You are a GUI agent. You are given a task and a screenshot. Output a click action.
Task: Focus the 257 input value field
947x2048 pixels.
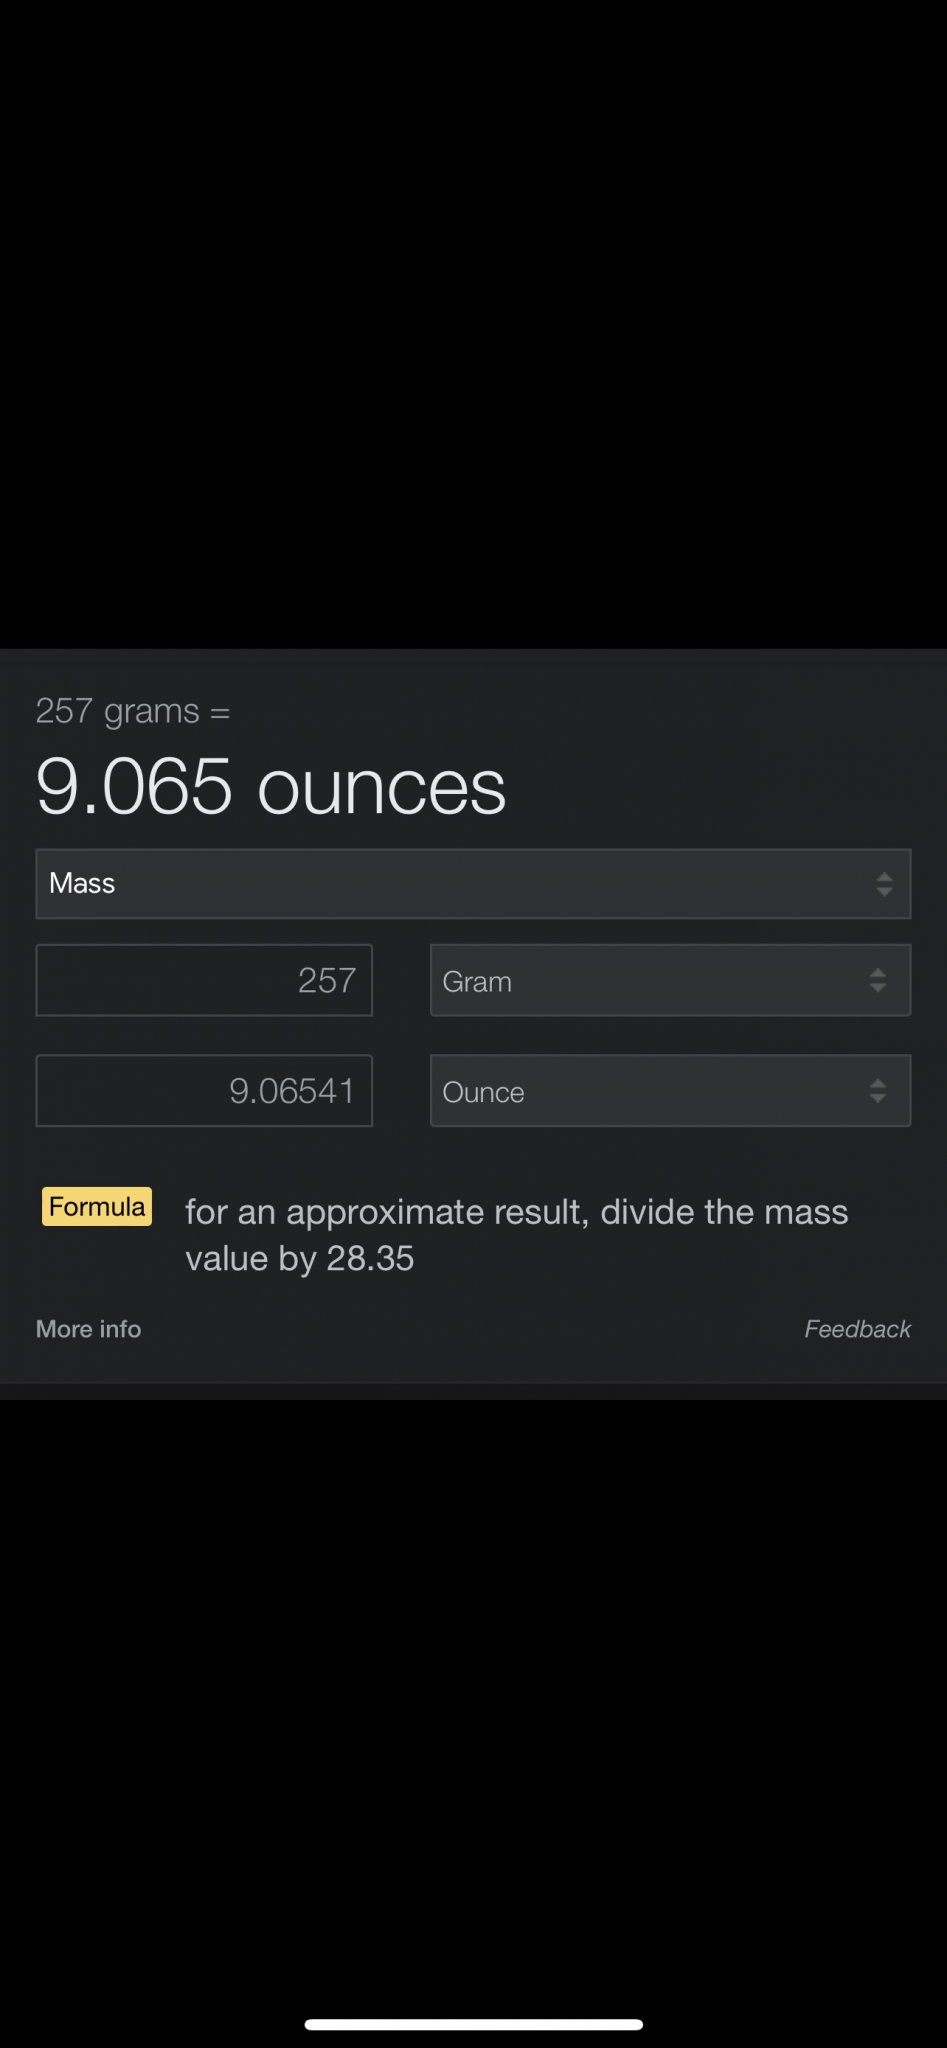(x=204, y=981)
